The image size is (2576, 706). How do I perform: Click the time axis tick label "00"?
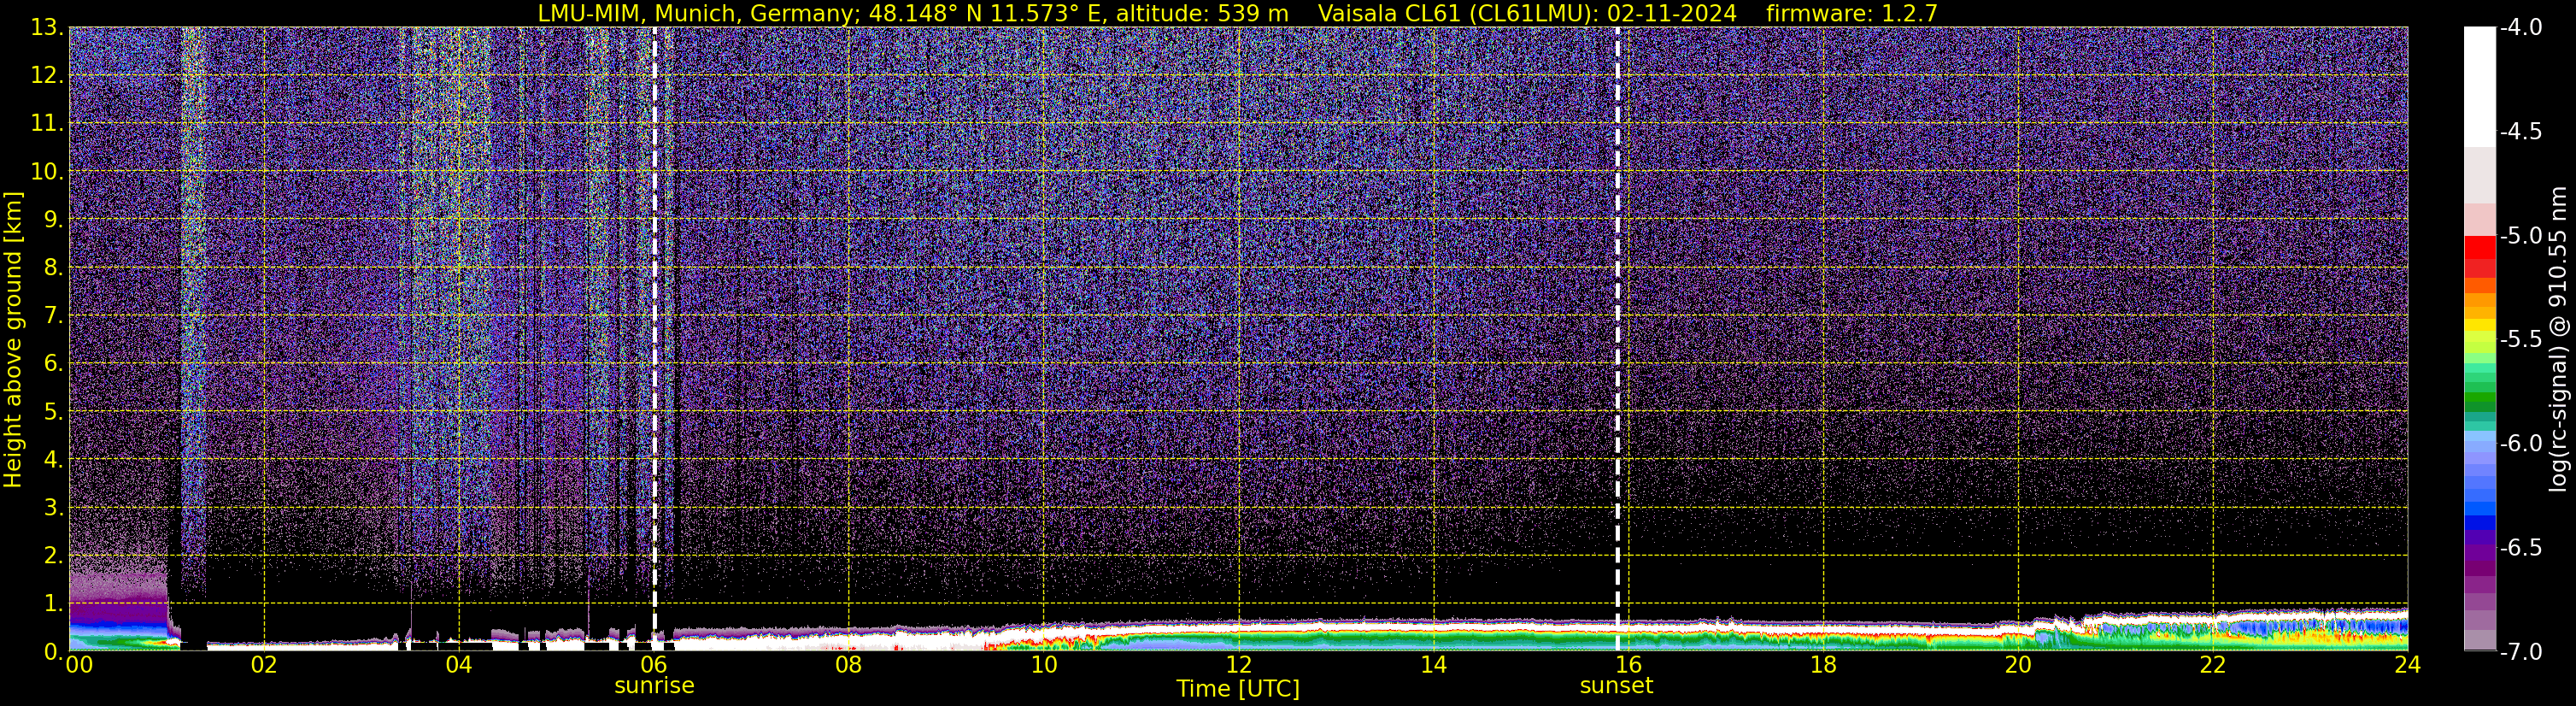click(x=79, y=665)
